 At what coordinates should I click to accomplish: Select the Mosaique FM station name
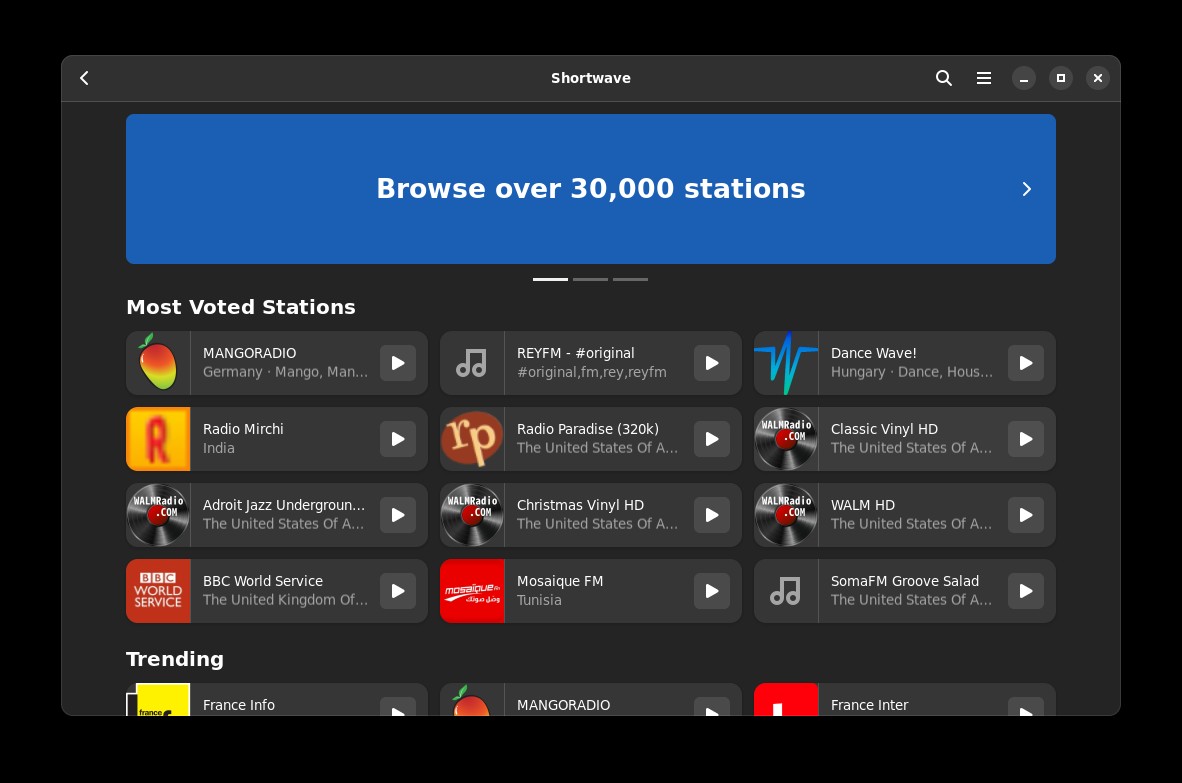tap(560, 582)
